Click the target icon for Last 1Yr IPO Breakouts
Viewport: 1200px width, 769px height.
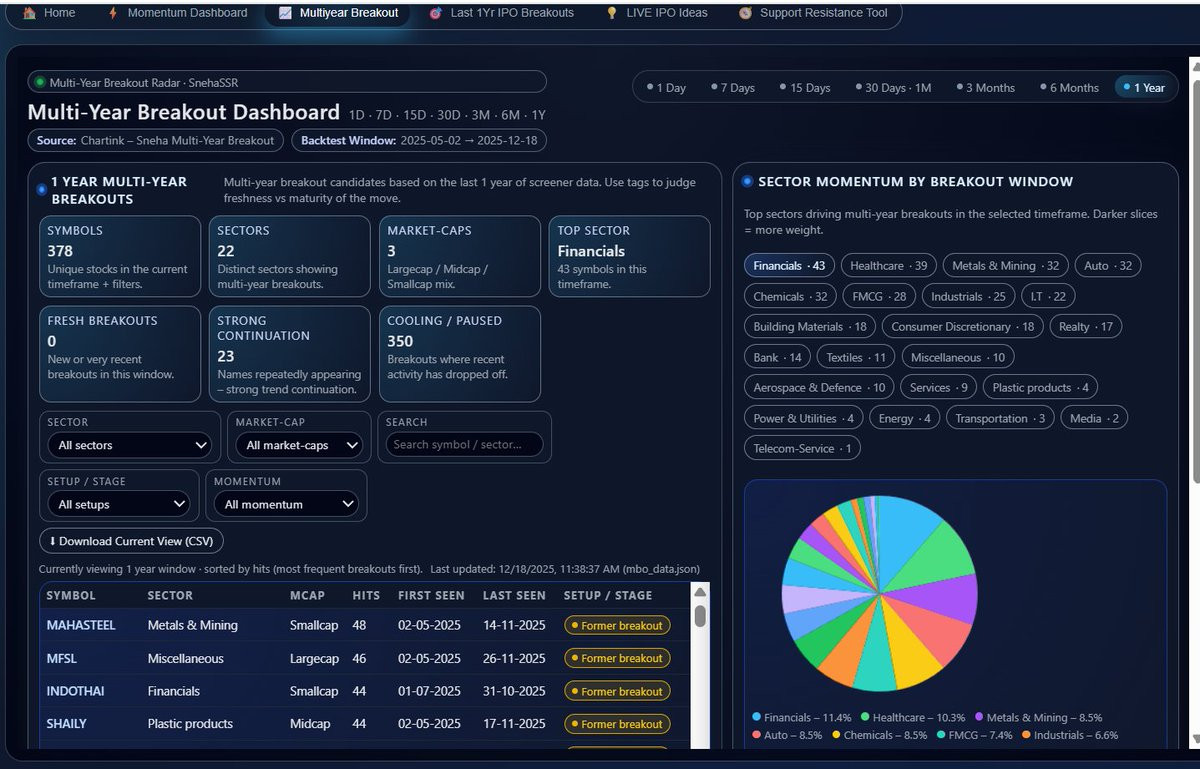435,13
